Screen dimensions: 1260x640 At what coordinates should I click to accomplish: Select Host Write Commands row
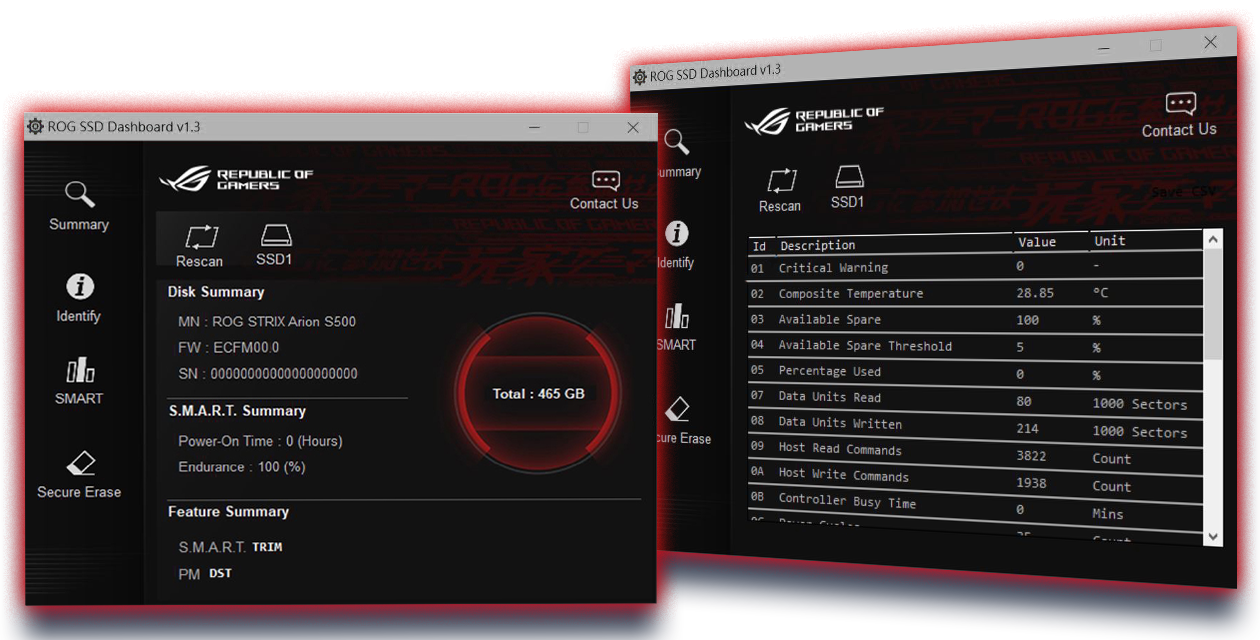[975, 480]
